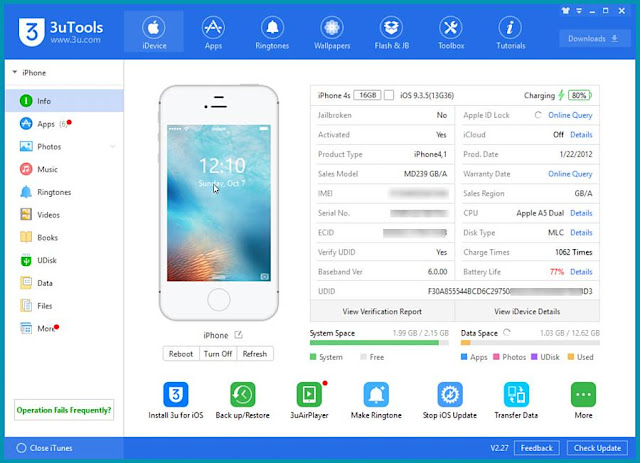Expand the Photos sidebar chevron
The image size is (640, 463).
coord(112,146)
